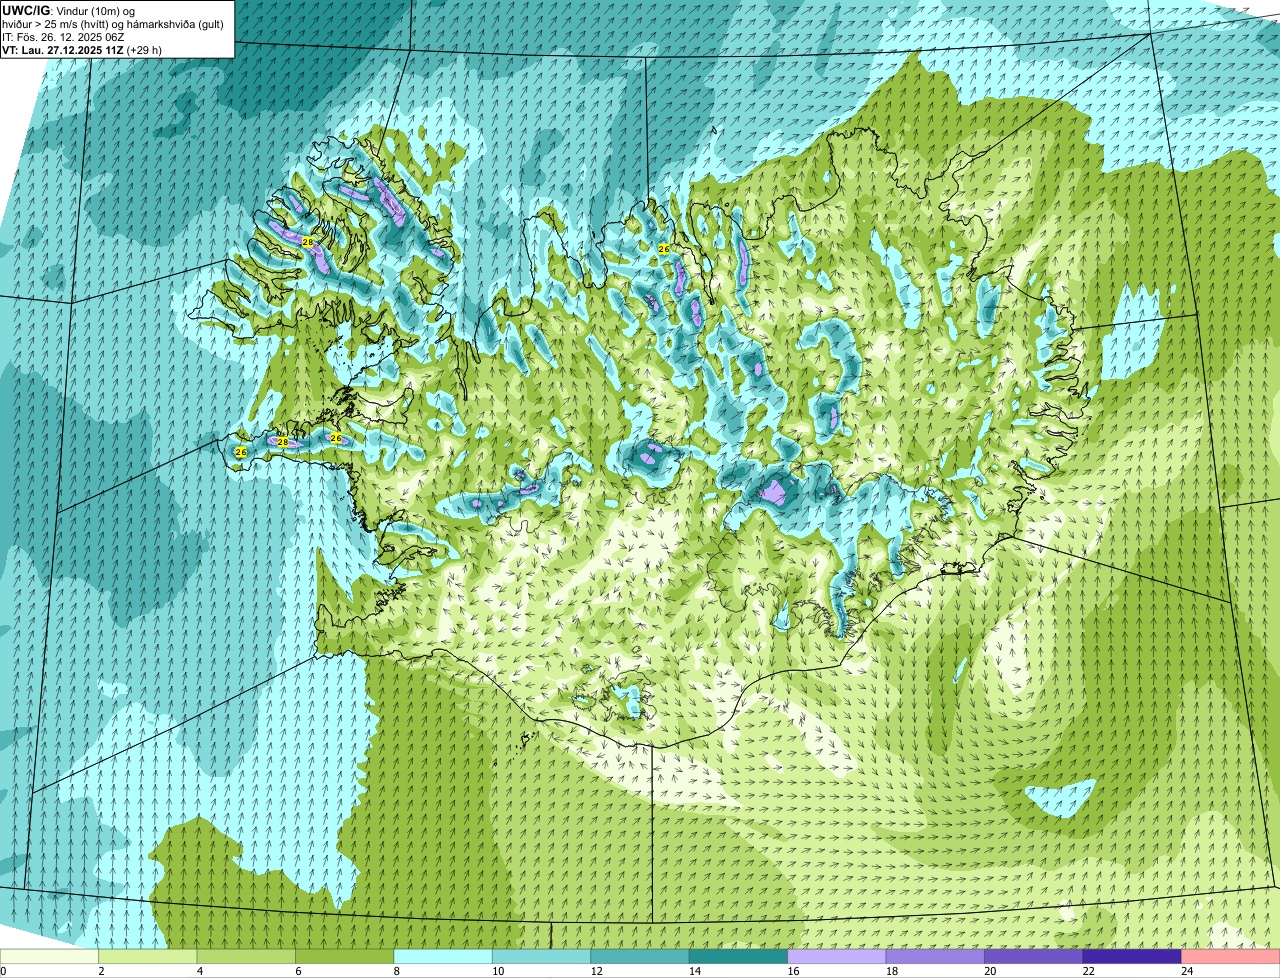Click the legend scale value '4'
The width and height of the screenshot is (1280, 978).
[199, 971]
